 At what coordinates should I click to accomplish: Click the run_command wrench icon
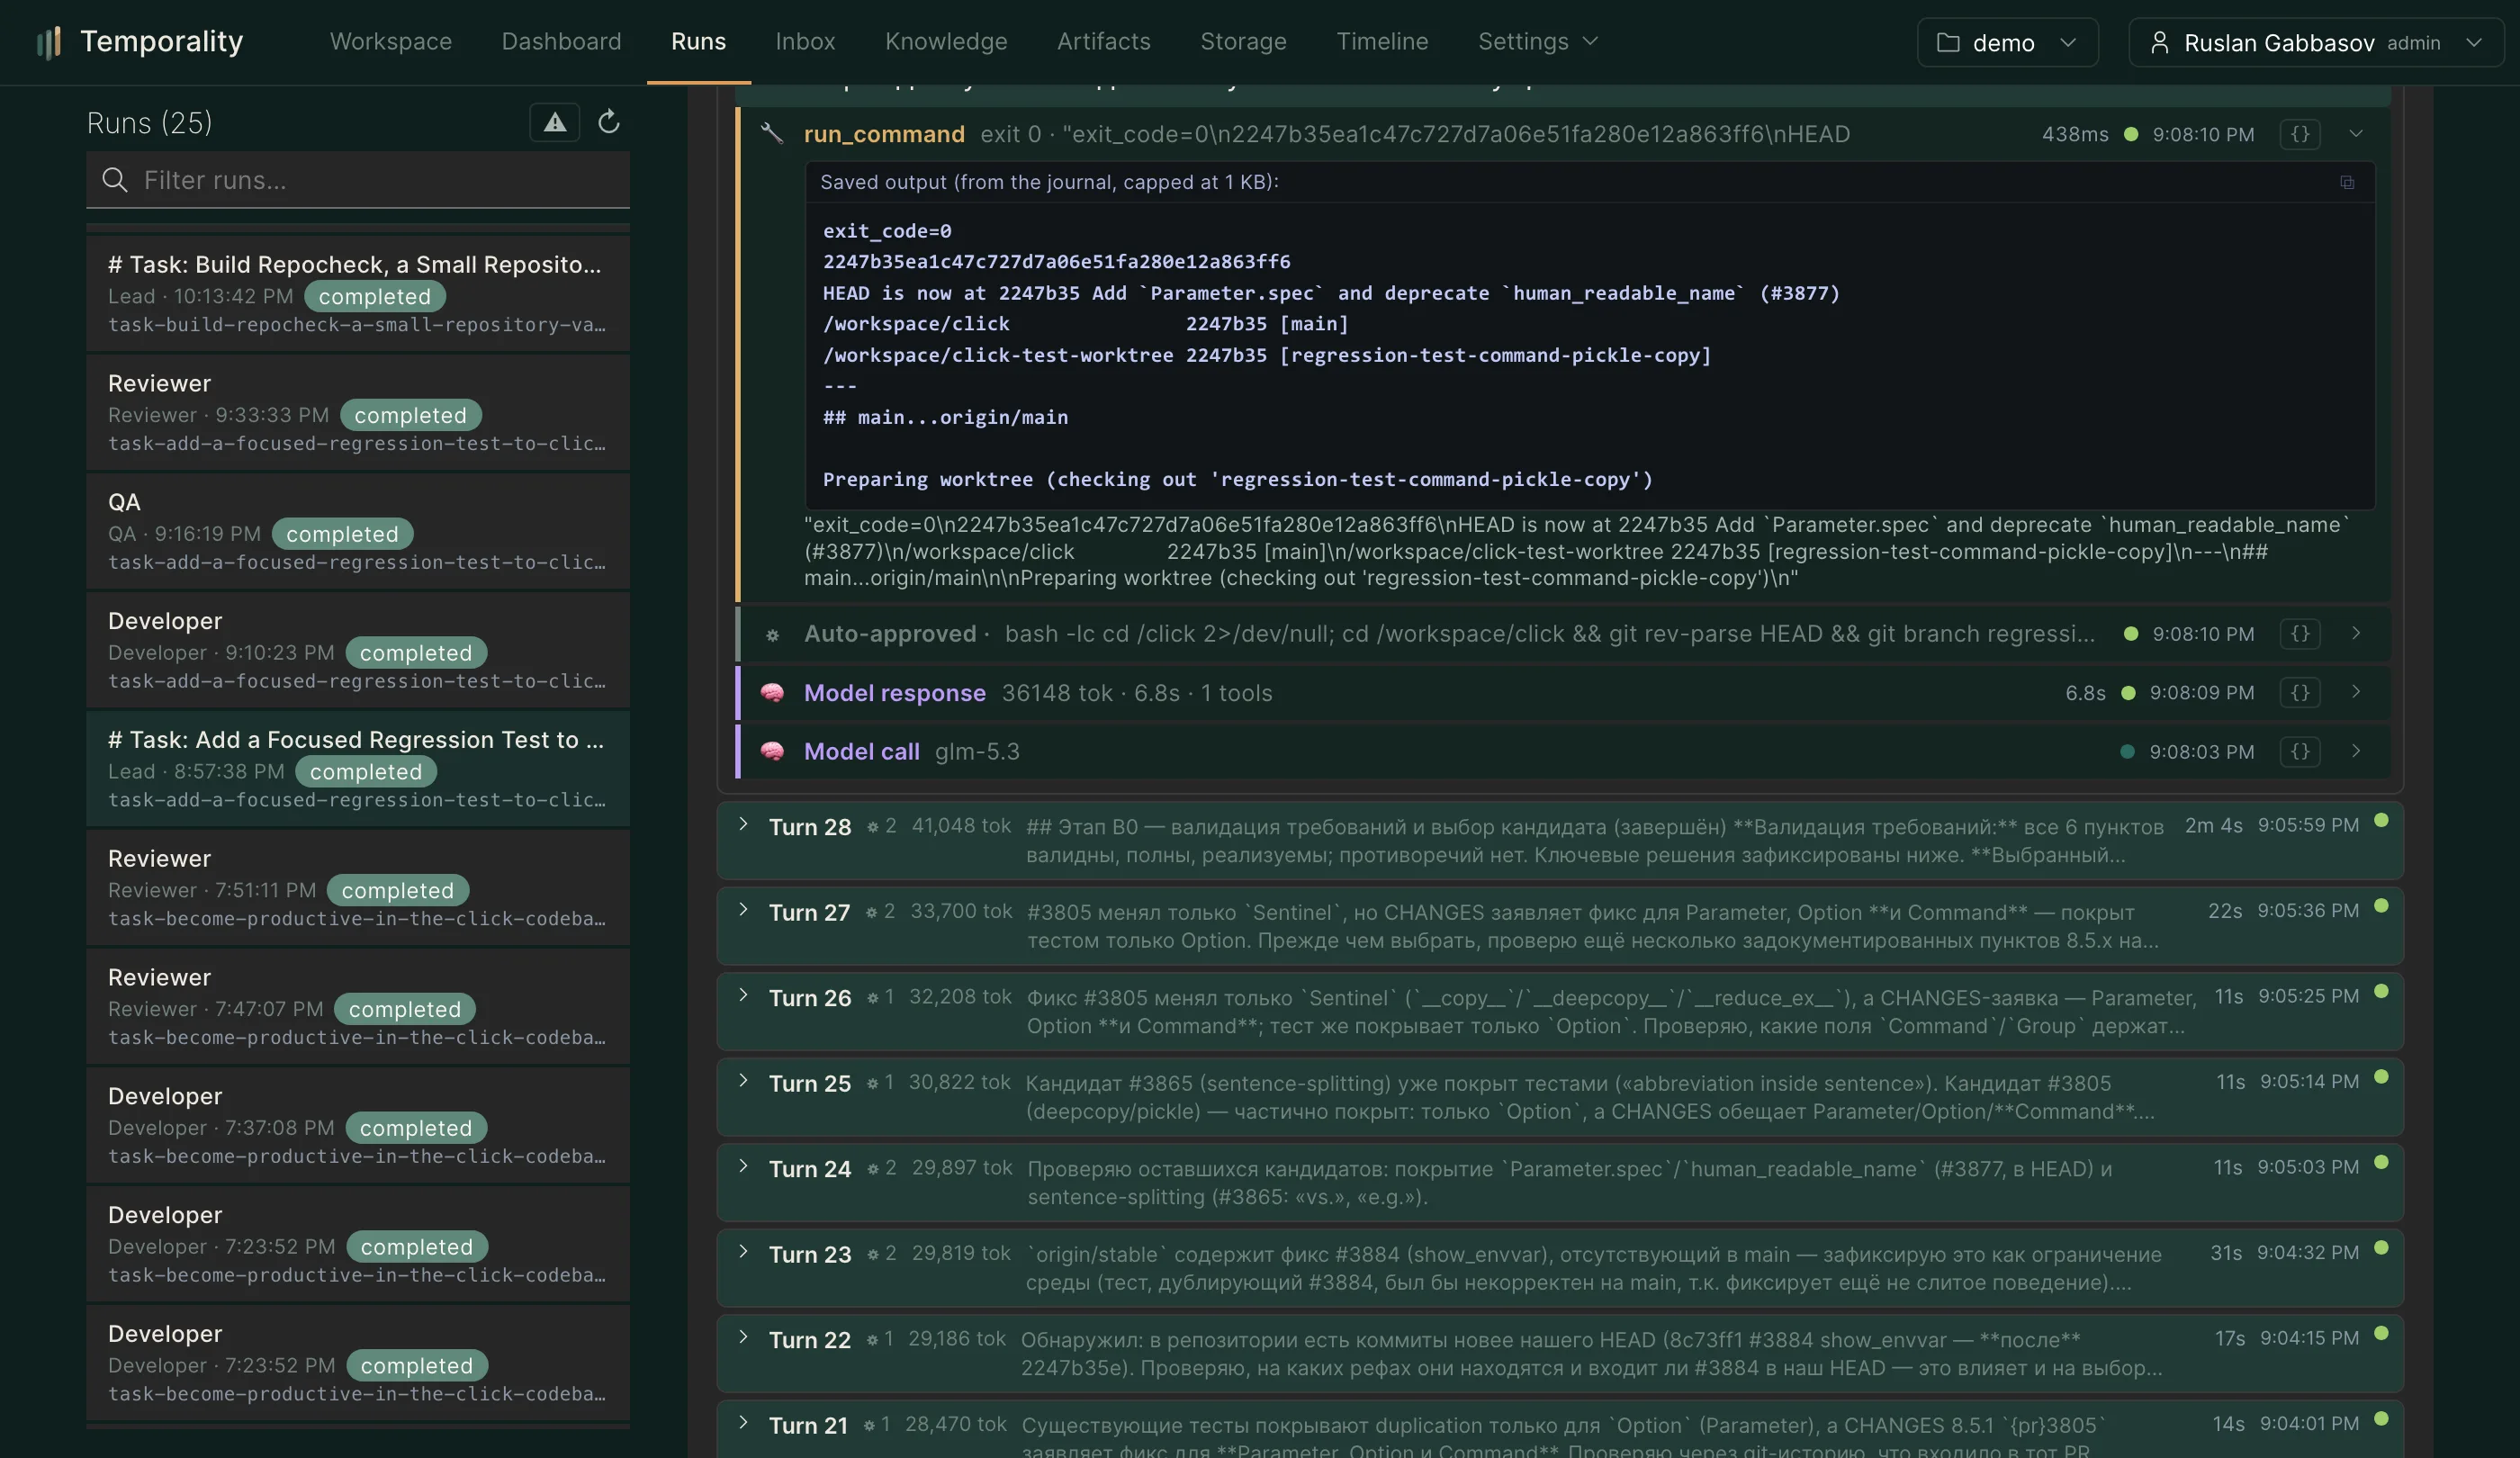tap(772, 133)
